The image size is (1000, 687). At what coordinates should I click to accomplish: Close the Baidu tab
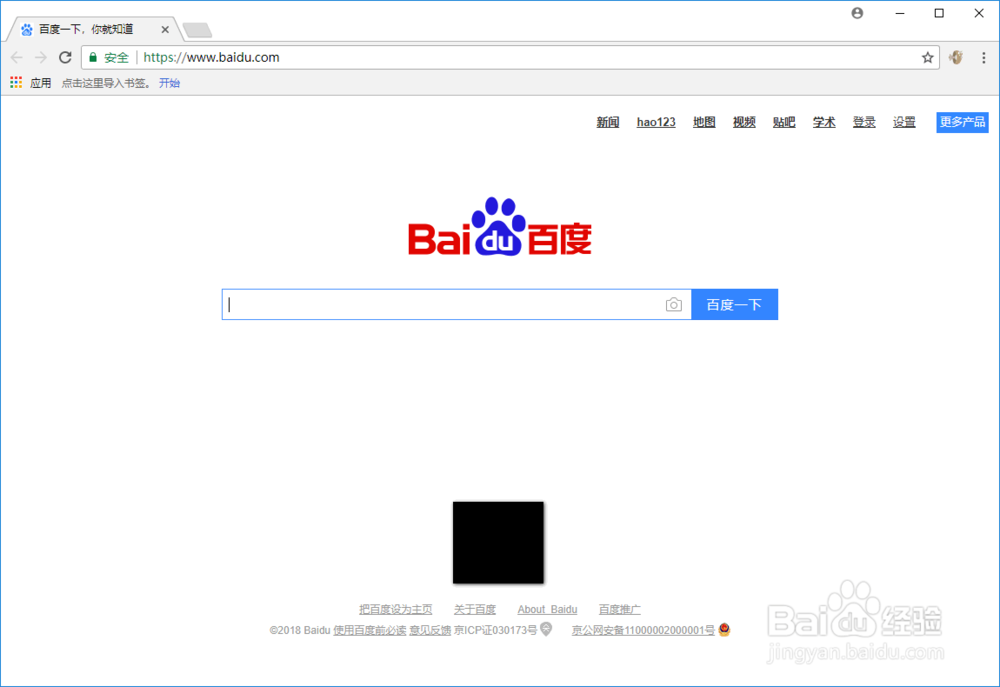pos(165,29)
